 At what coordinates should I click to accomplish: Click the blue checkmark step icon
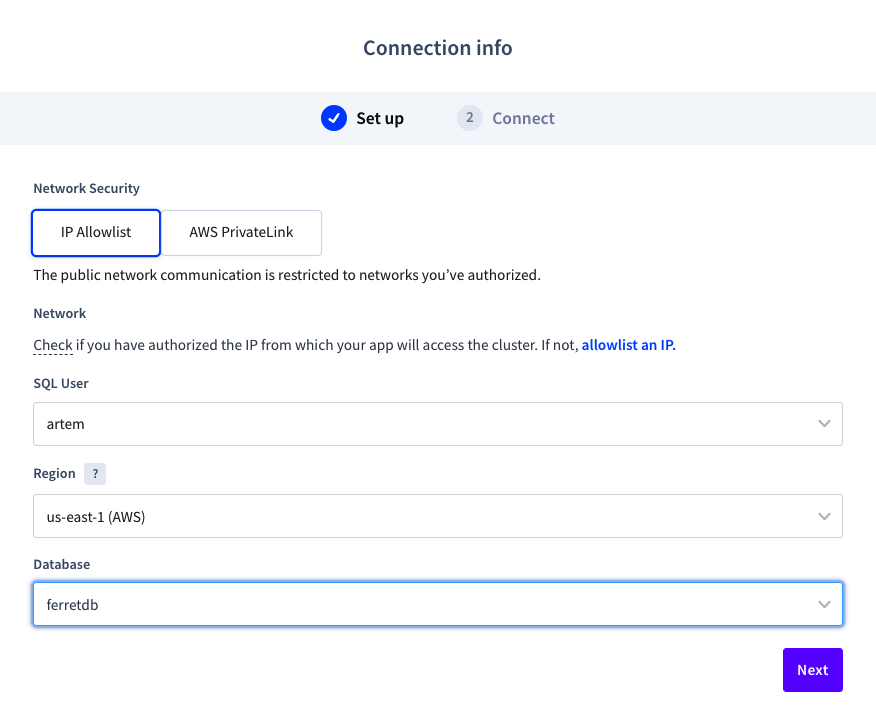tap(333, 118)
